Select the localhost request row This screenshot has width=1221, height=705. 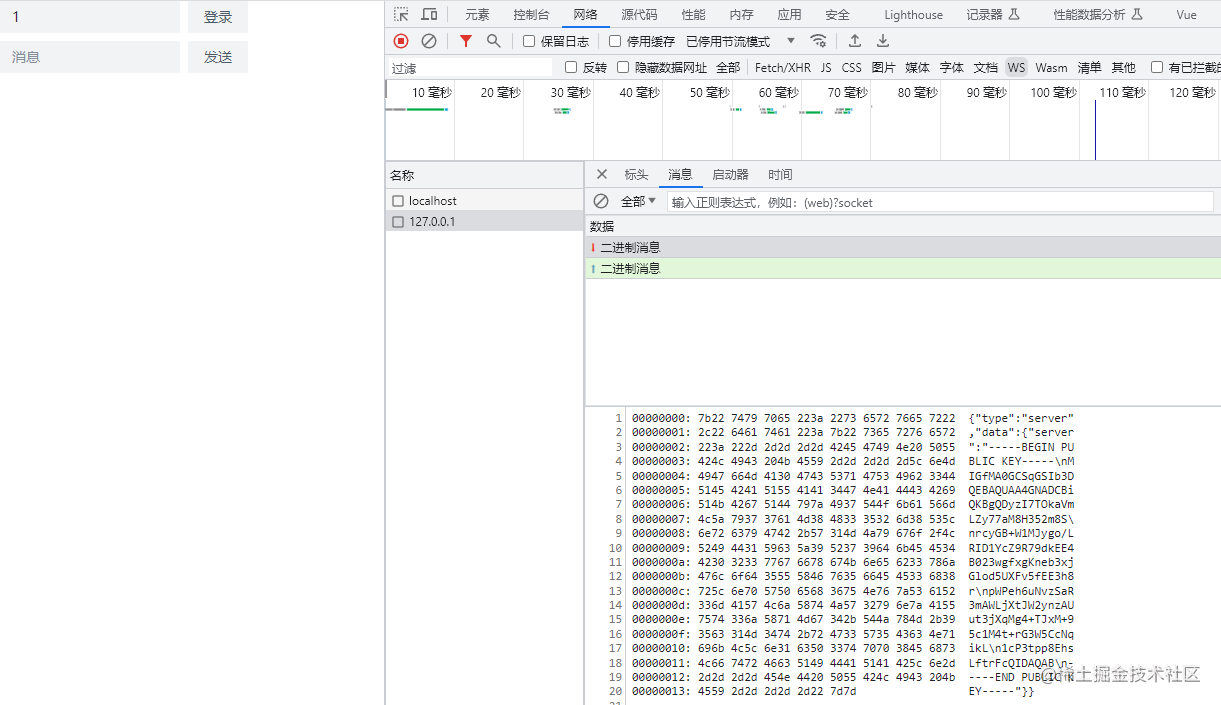point(485,201)
